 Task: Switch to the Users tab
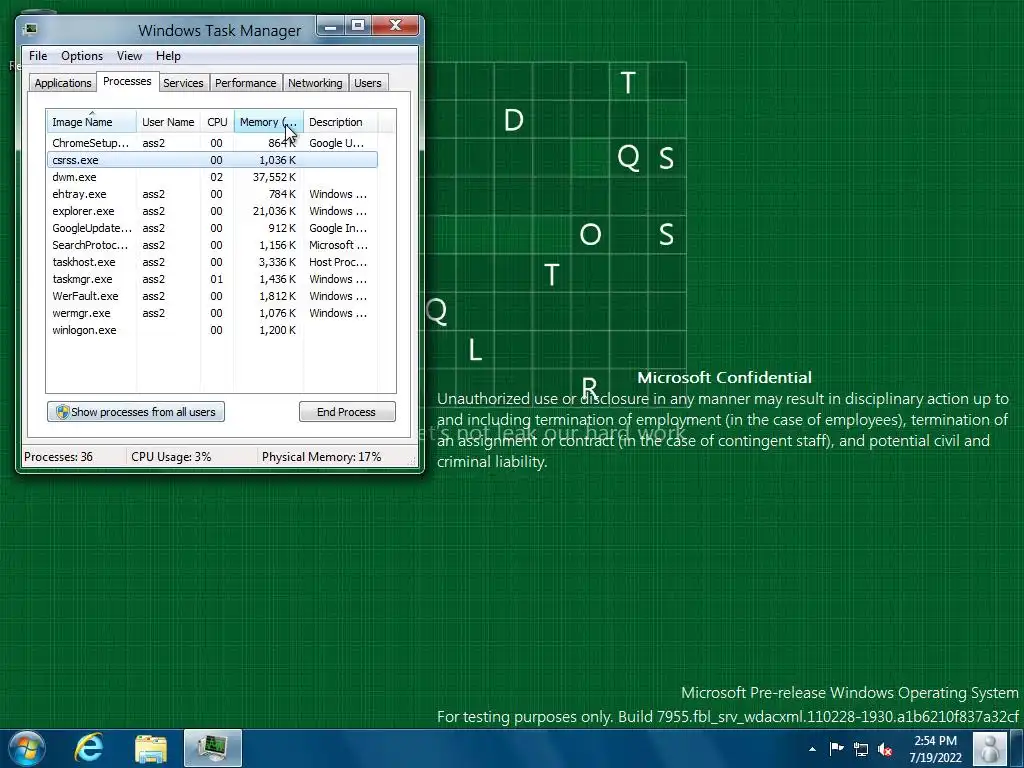tap(368, 83)
